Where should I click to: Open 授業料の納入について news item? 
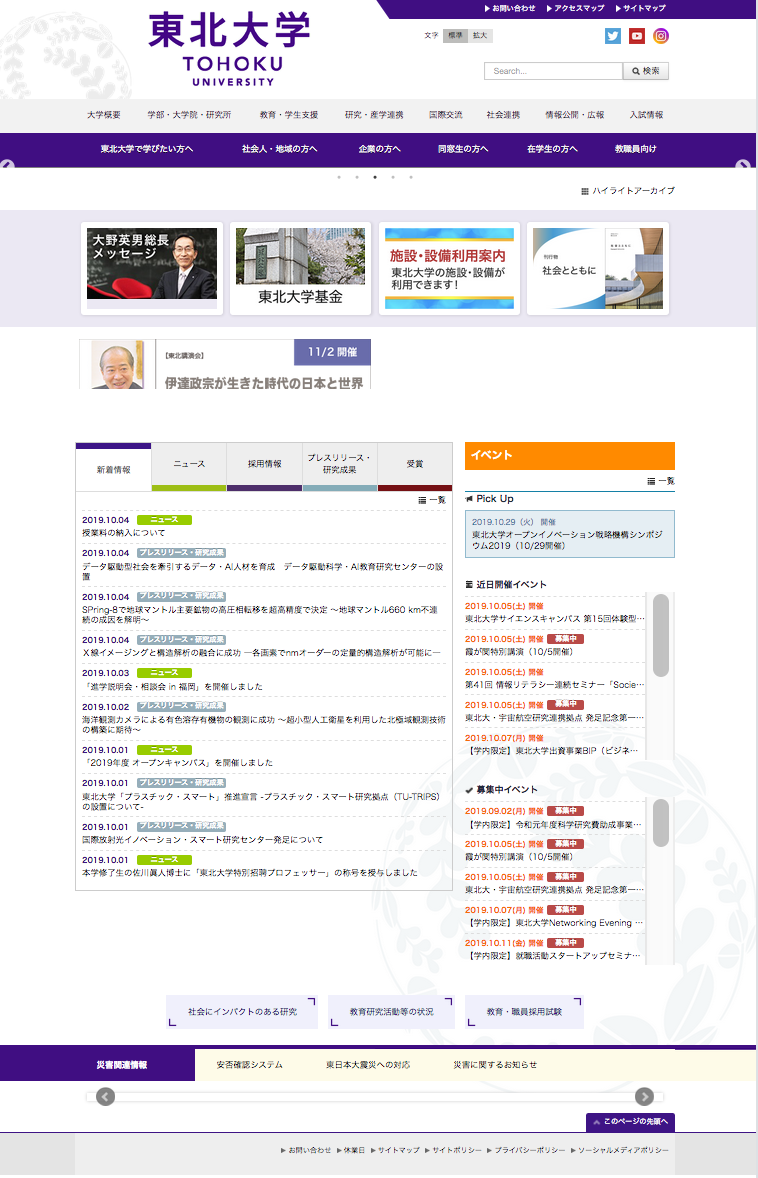pyautogui.click(x=124, y=533)
